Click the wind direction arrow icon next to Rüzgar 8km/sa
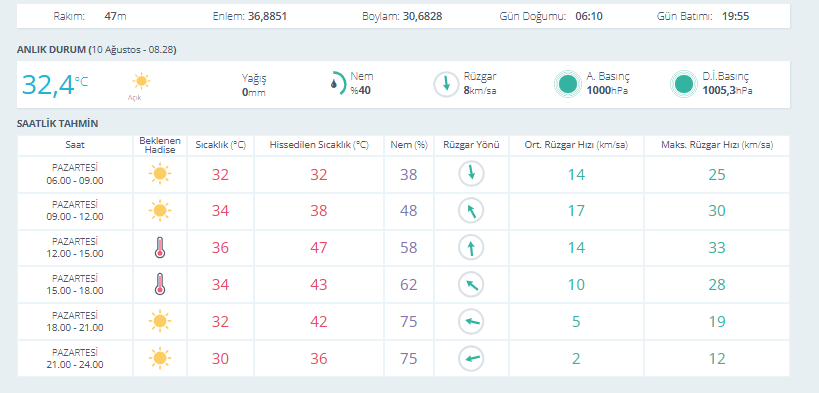This screenshot has width=819, height=393. pyautogui.click(x=446, y=84)
